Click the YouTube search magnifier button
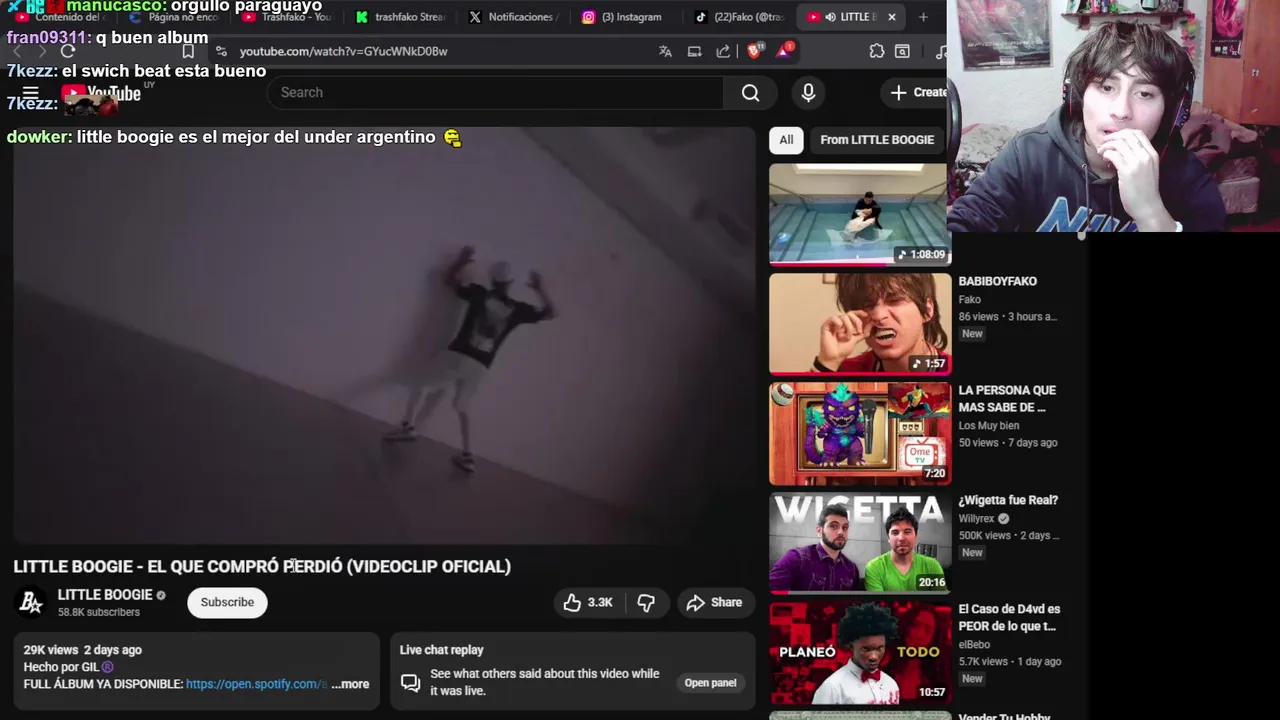The image size is (1280, 720). coord(750,93)
